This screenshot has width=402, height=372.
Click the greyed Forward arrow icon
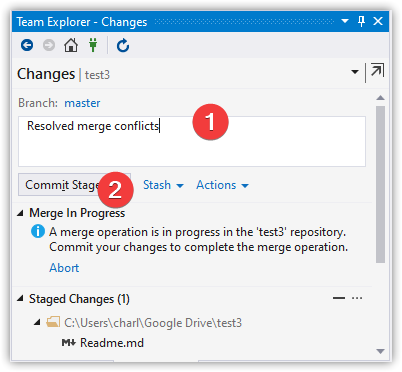(49, 45)
